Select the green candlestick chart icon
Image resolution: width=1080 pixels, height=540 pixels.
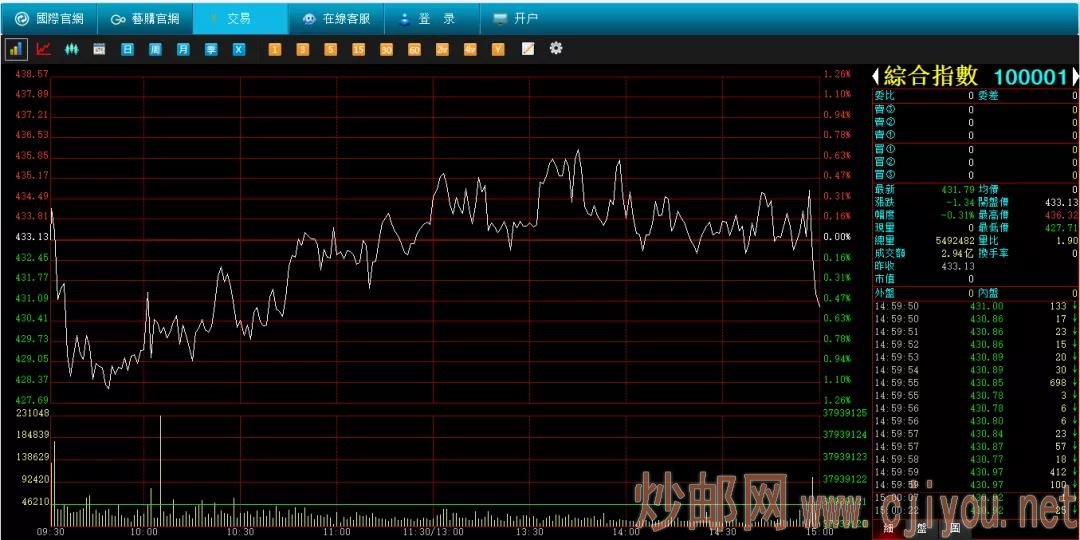(x=71, y=48)
